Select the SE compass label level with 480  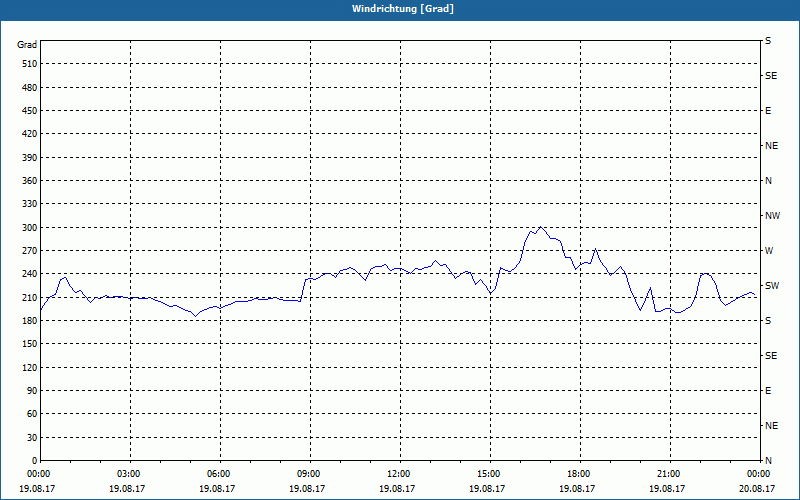(771, 76)
